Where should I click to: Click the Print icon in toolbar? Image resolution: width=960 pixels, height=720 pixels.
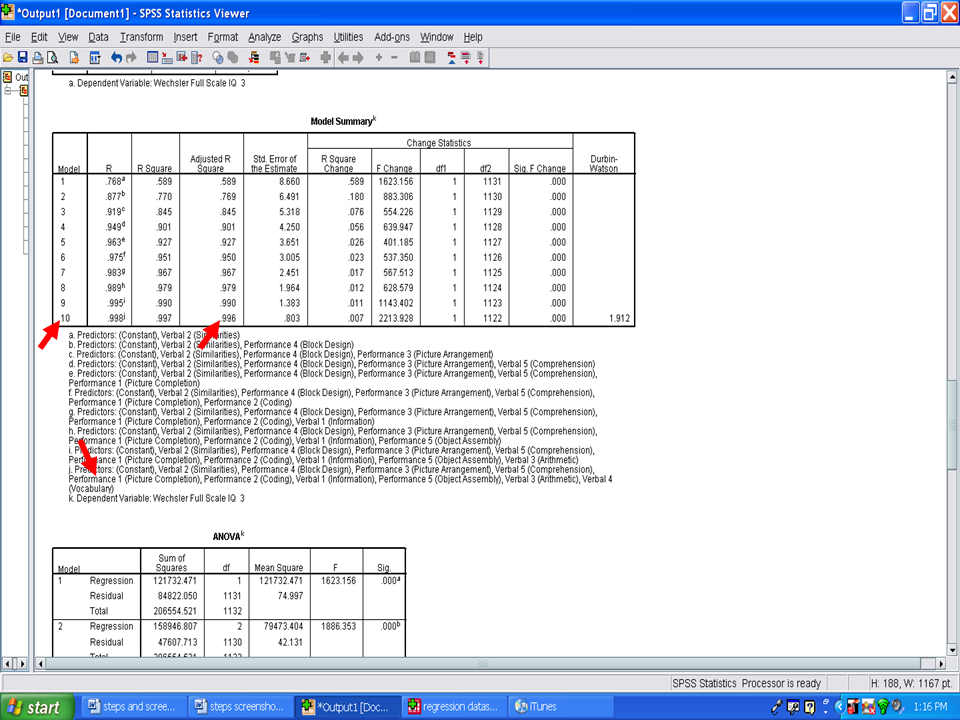tap(38, 57)
